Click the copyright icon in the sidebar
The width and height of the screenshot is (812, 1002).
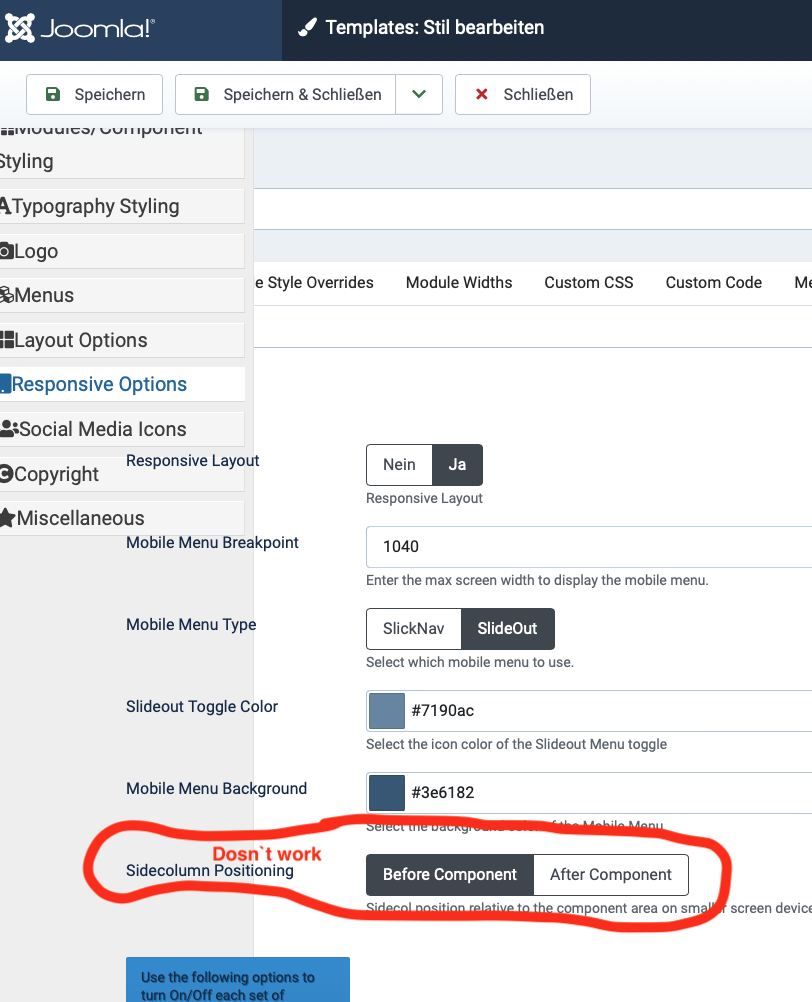point(6,474)
